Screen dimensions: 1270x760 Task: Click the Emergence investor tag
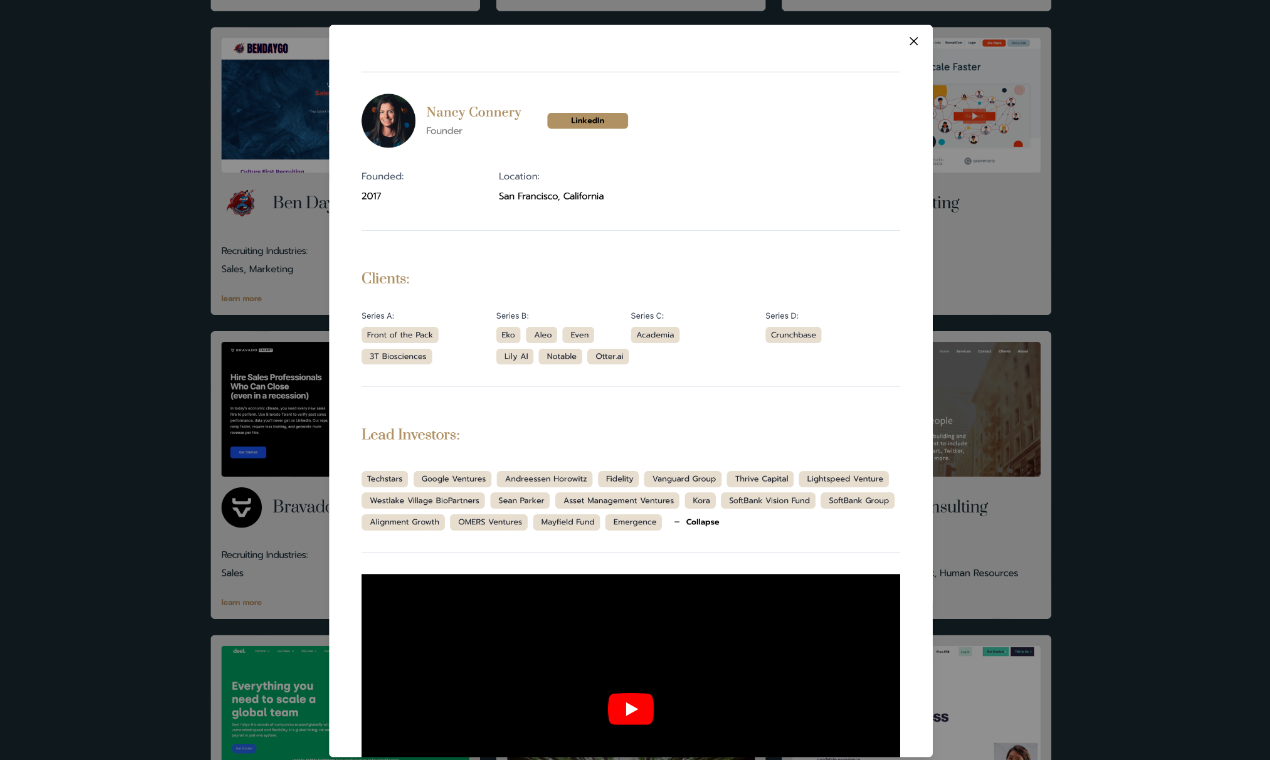(634, 522)
